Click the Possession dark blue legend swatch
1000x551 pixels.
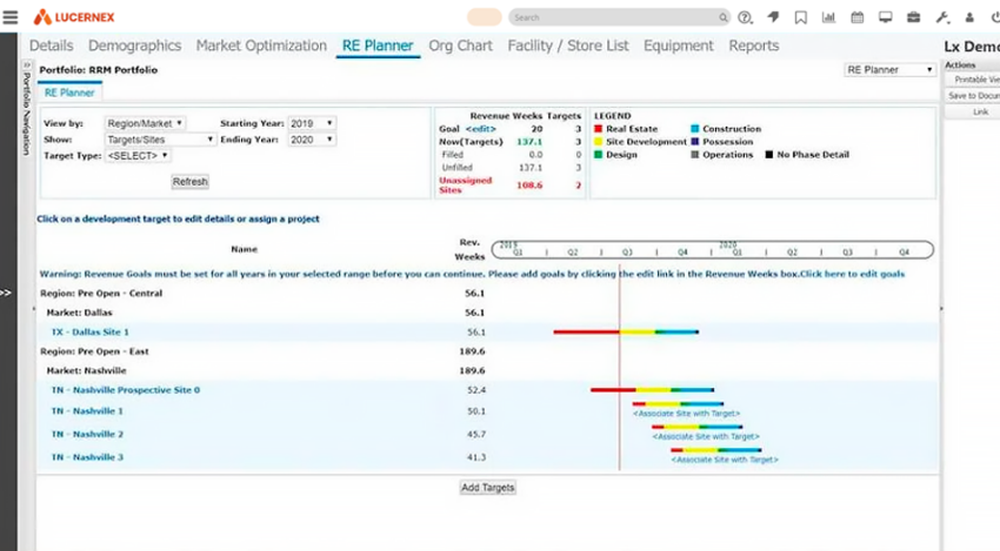(695, 142)
